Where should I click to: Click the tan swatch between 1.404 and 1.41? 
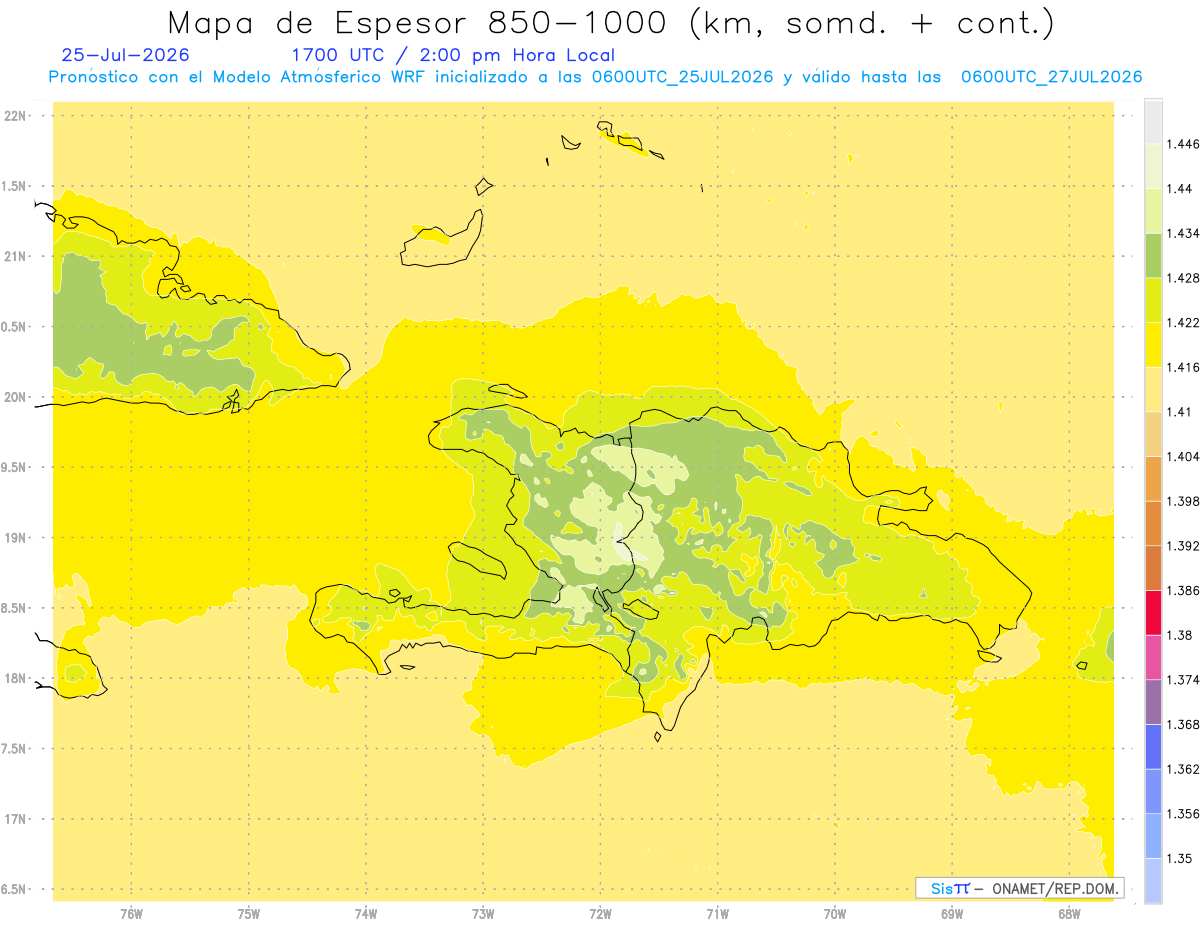pyautogui.click(x=1153, y=434)
